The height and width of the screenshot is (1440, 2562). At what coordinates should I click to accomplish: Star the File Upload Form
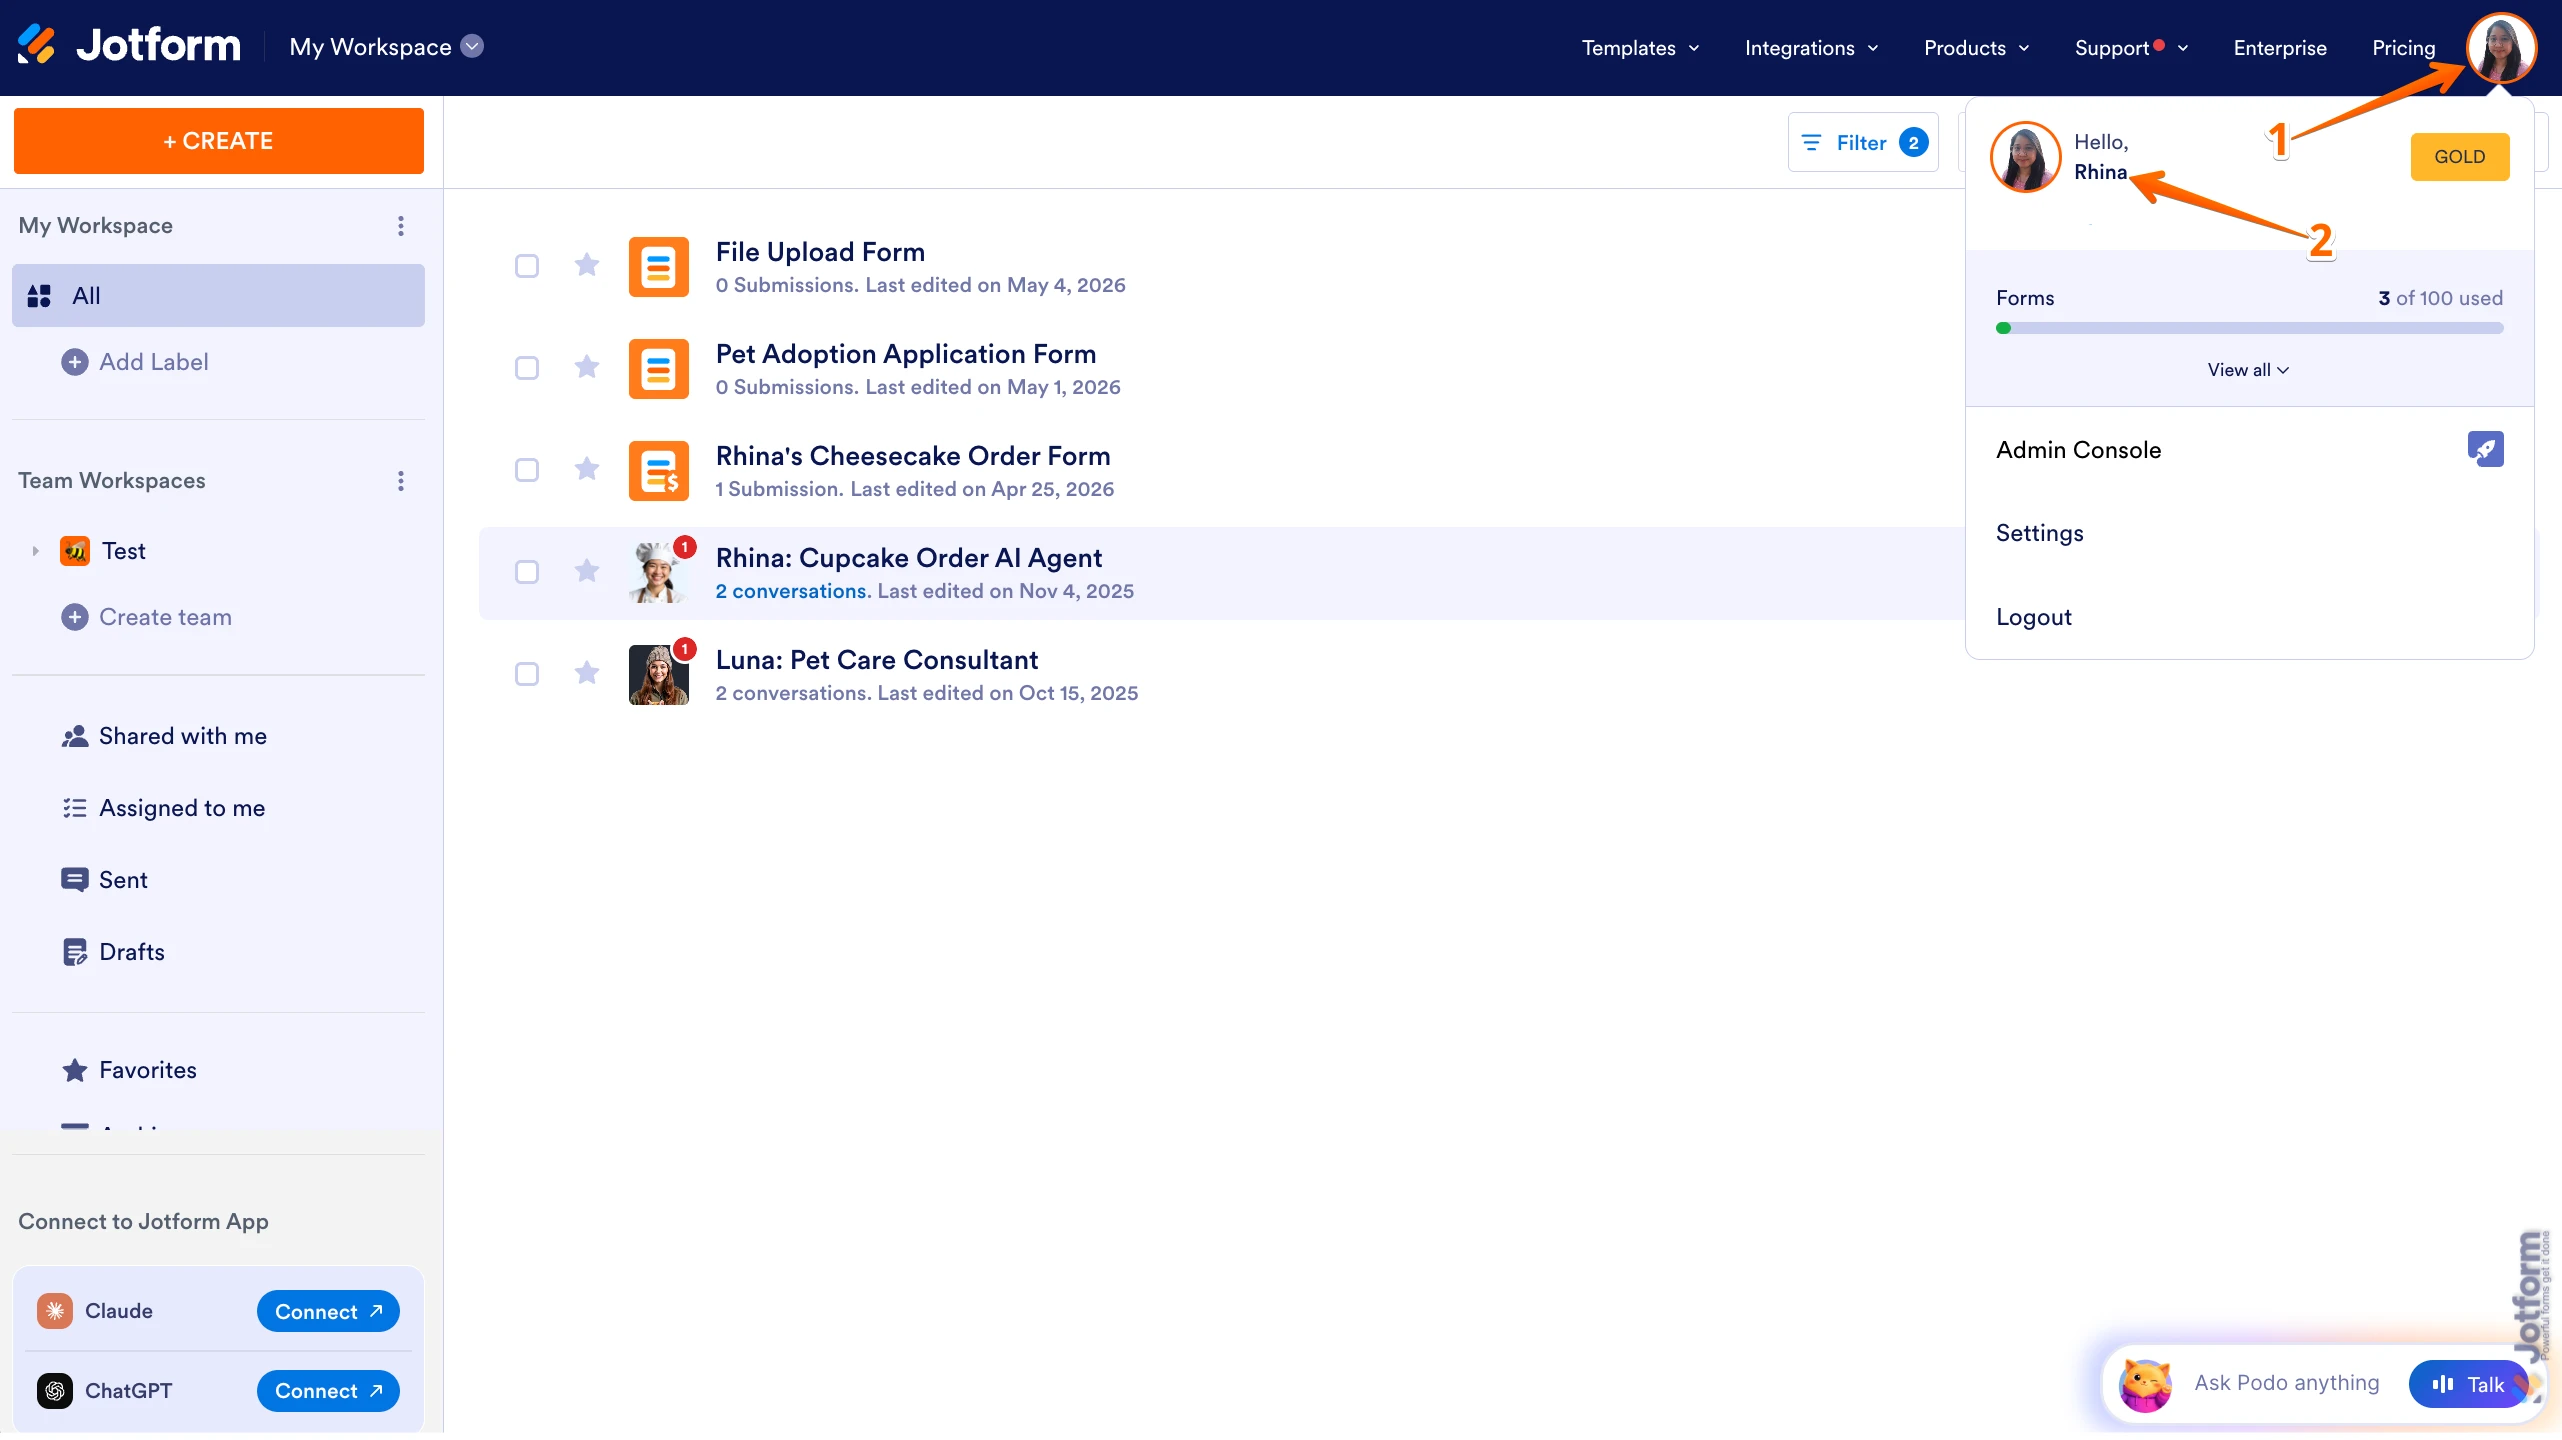point(587,265)
